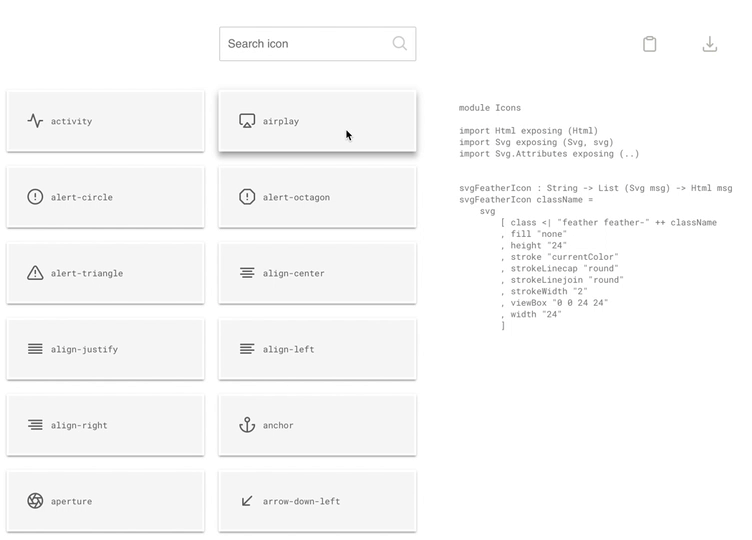
Task: Select the anchor icon
Action: click(247, 425)
